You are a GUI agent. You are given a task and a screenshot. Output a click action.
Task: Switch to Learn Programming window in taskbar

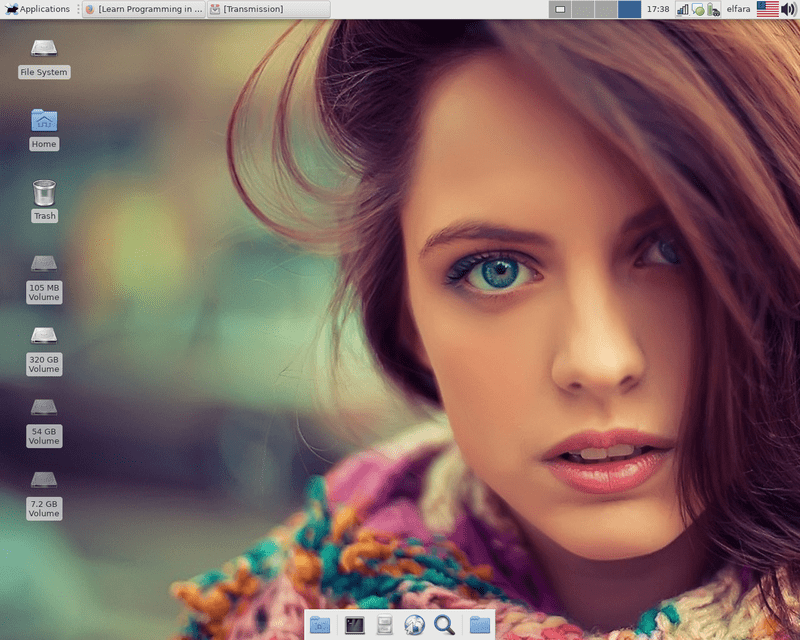(143, 9)
